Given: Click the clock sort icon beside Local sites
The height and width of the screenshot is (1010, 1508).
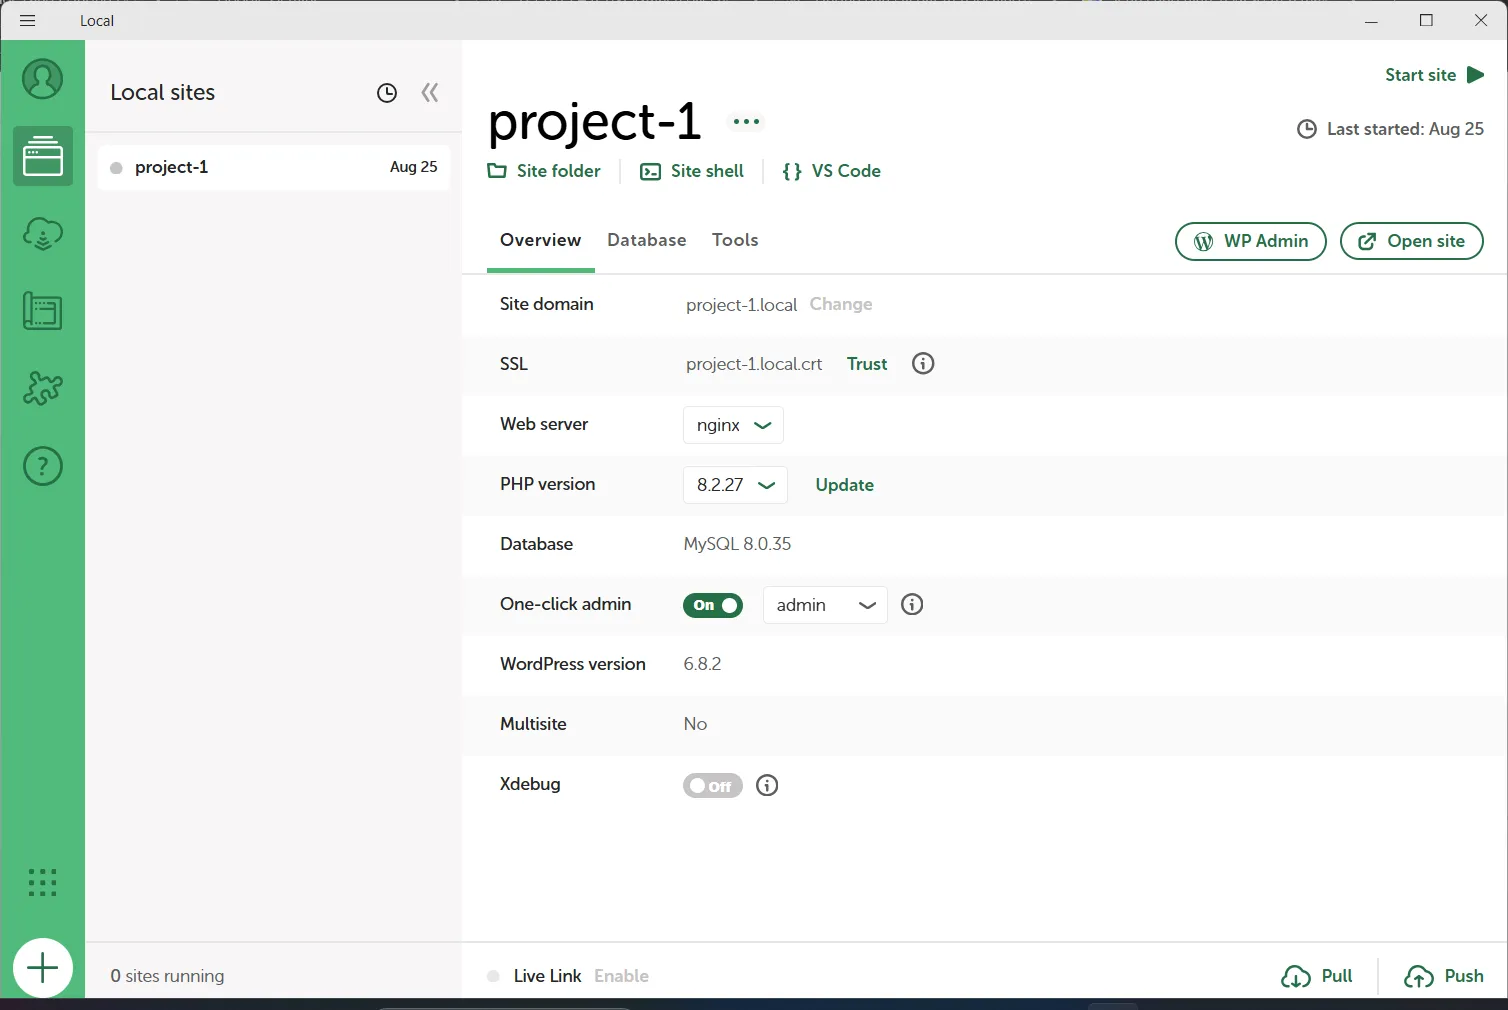Looking at the screenshot, I should pyautogui.click(x=386, y=93).
